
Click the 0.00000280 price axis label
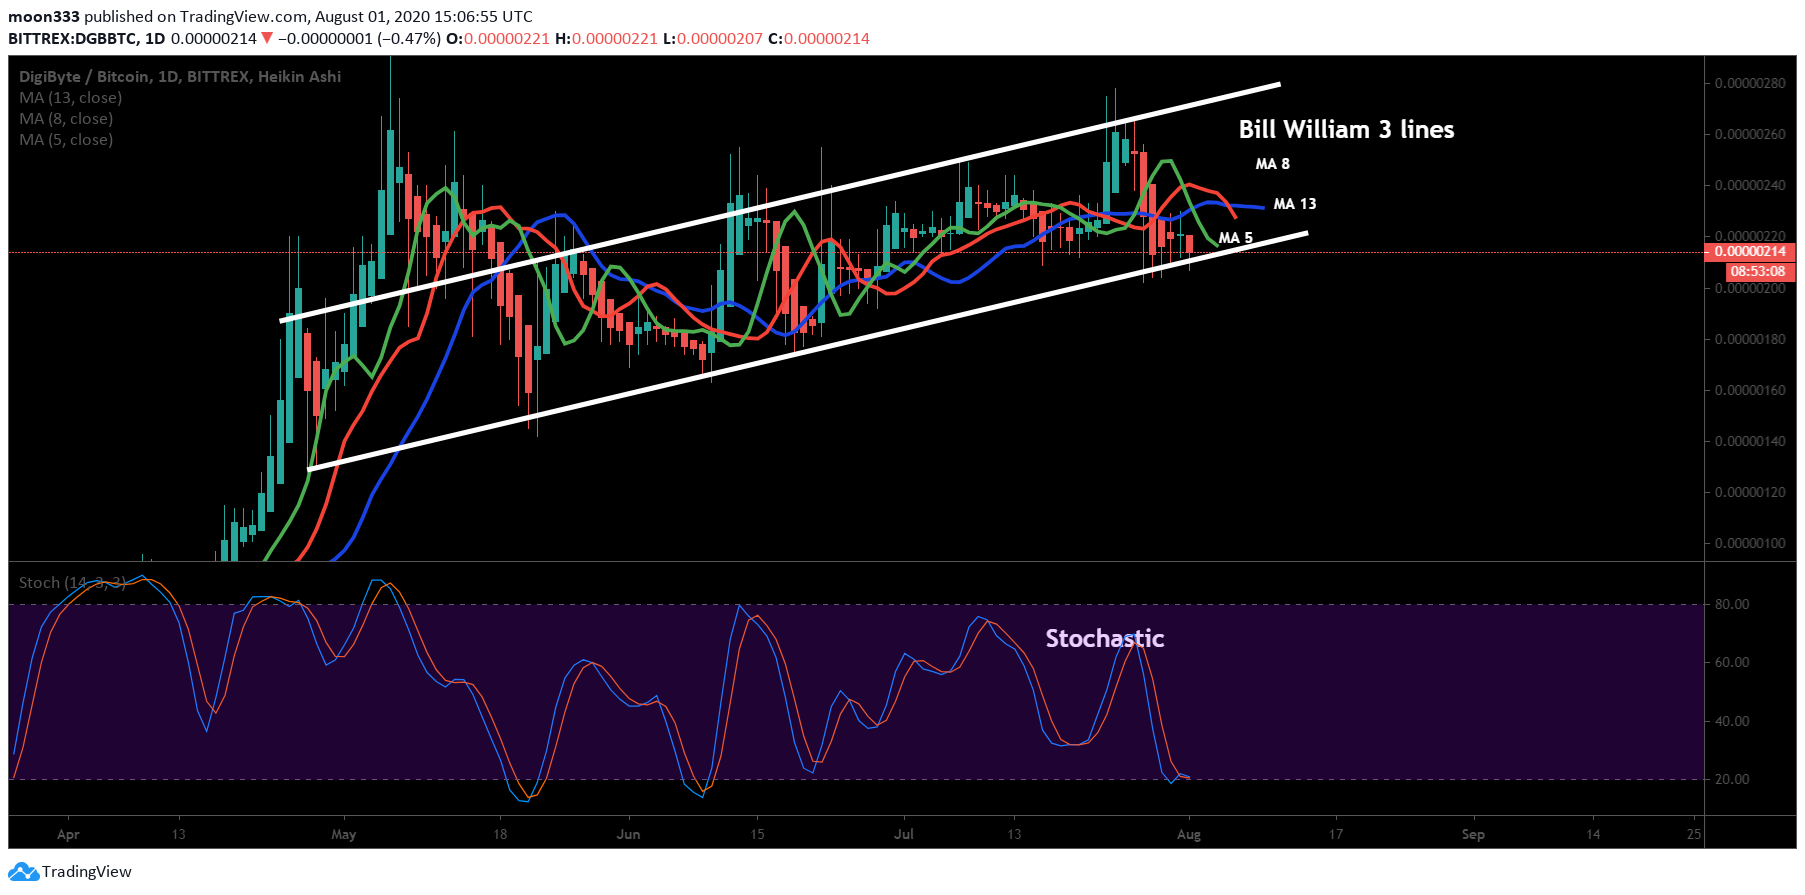tap(1750, 83)
